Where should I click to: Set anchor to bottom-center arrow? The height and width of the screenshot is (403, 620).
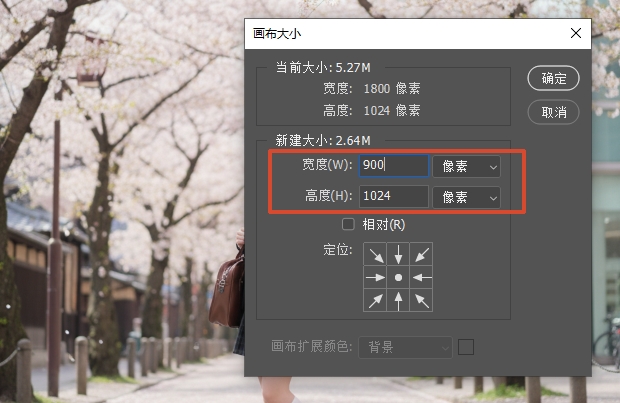pyautogui.click(x=398, y=300)
